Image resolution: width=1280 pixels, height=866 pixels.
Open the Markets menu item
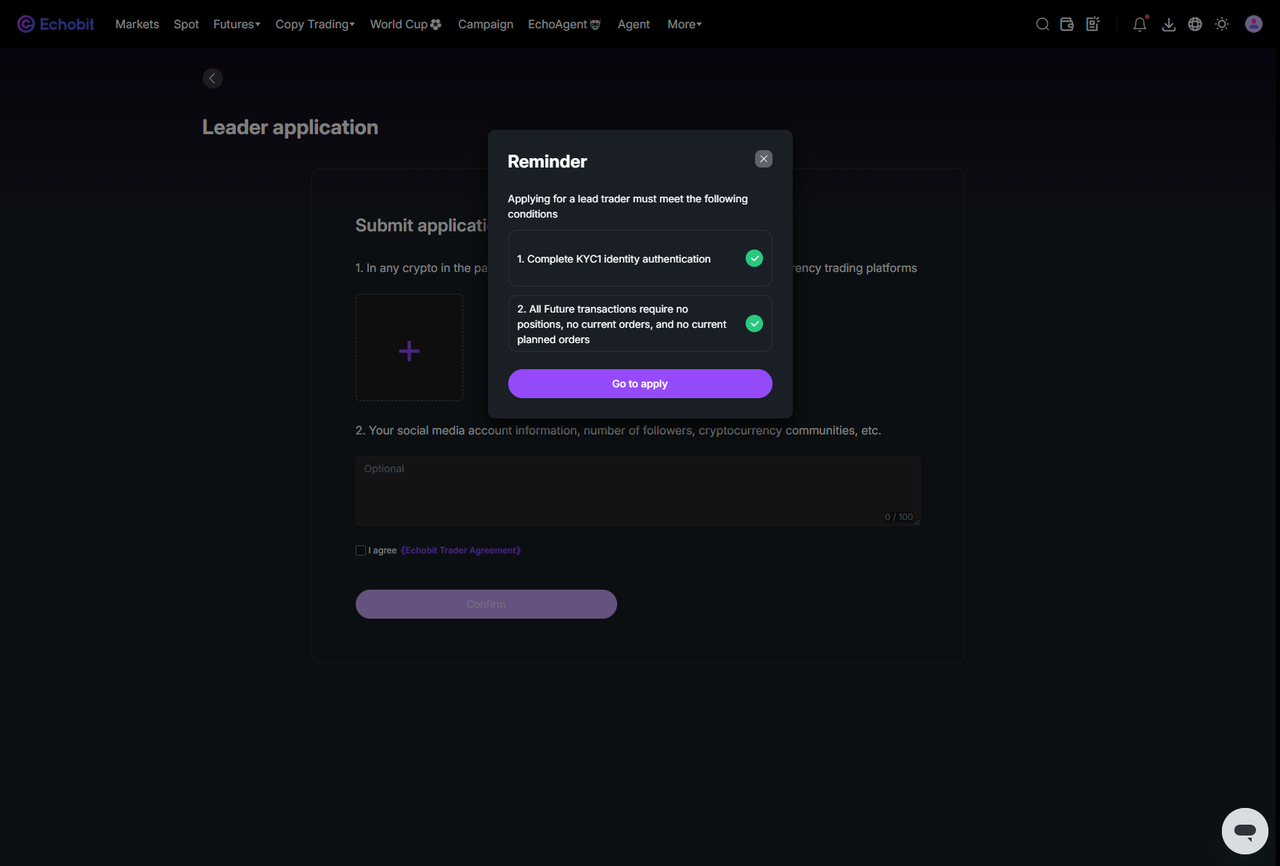(137, 24)
